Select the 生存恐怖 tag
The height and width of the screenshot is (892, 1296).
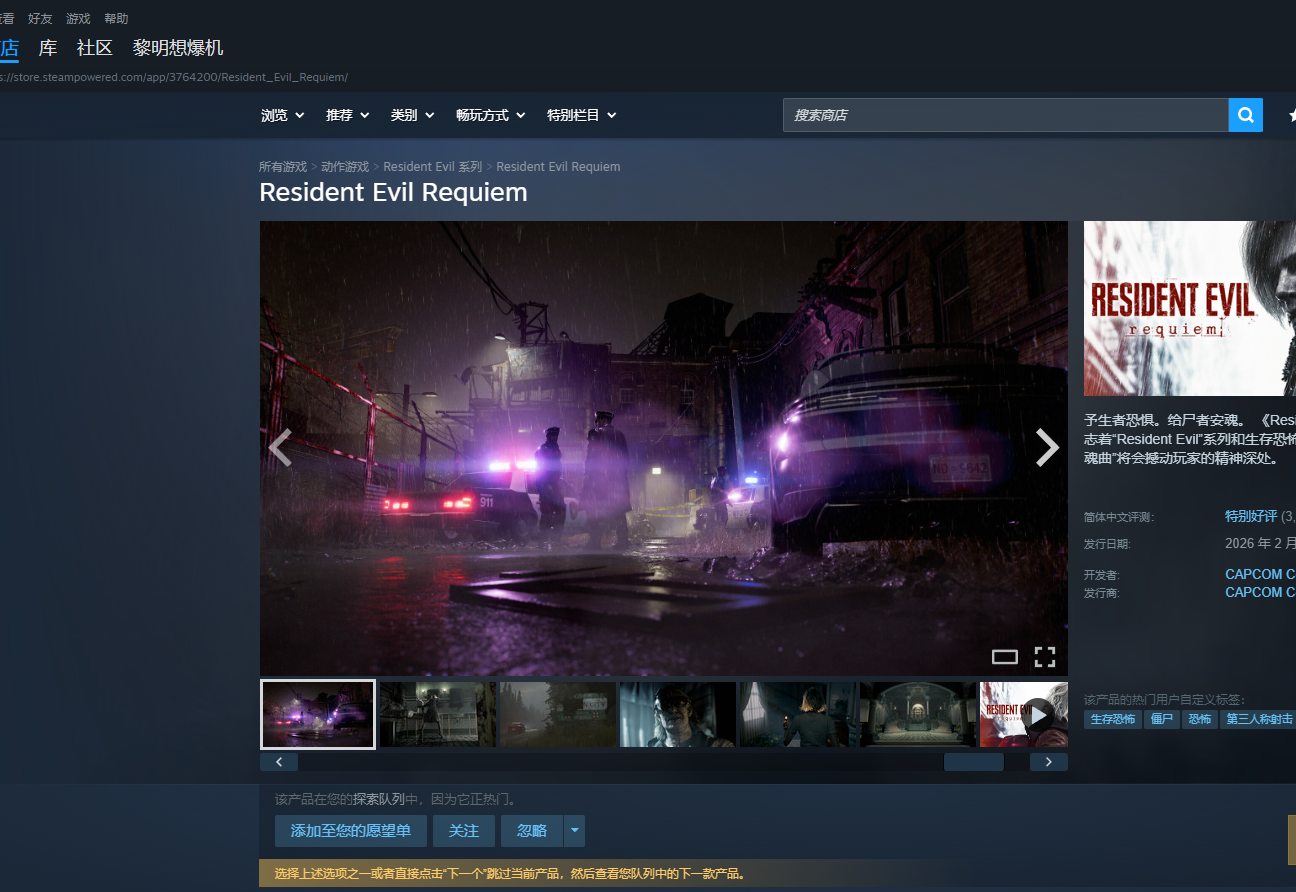[x=1112, y=719]
